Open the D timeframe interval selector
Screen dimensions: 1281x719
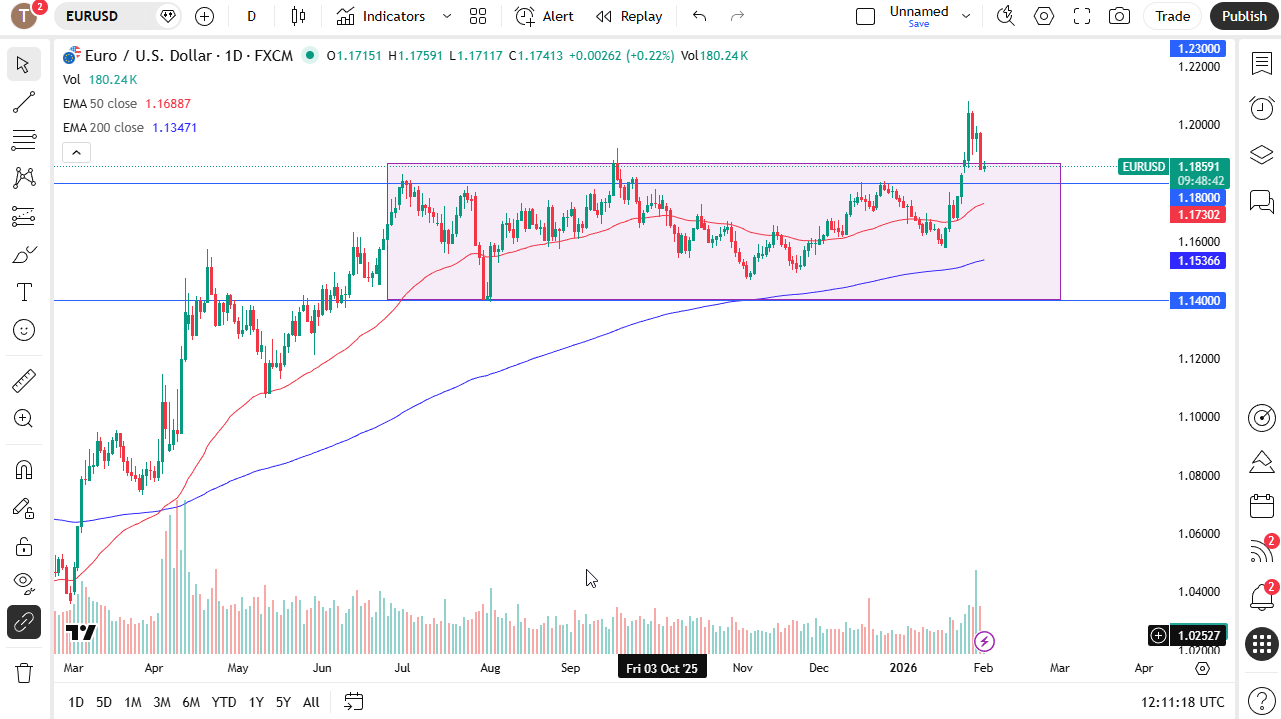[251, 16]
